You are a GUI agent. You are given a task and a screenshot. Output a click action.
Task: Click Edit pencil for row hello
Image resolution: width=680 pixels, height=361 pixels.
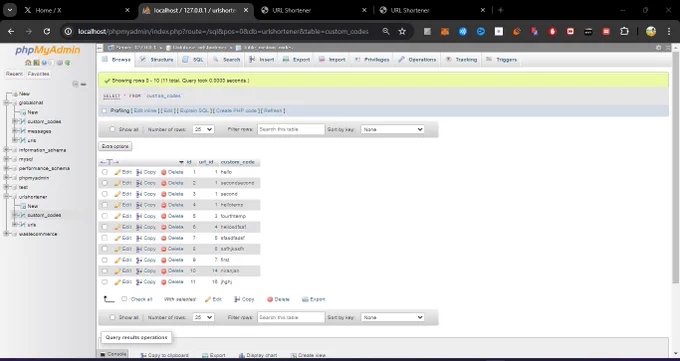pyautogui.click(x=118, y=172)
